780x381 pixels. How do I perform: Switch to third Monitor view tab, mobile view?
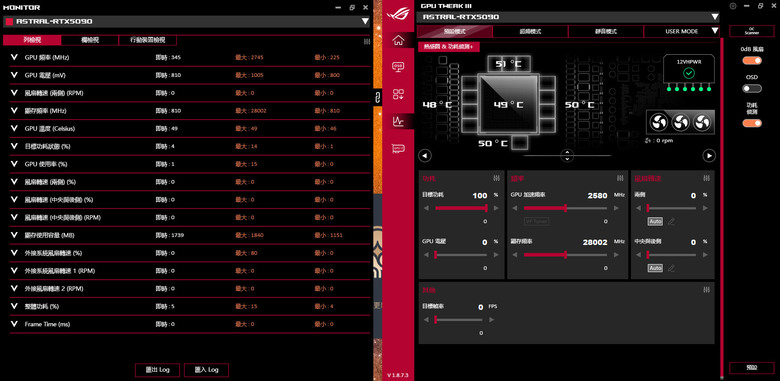(148, 40)
